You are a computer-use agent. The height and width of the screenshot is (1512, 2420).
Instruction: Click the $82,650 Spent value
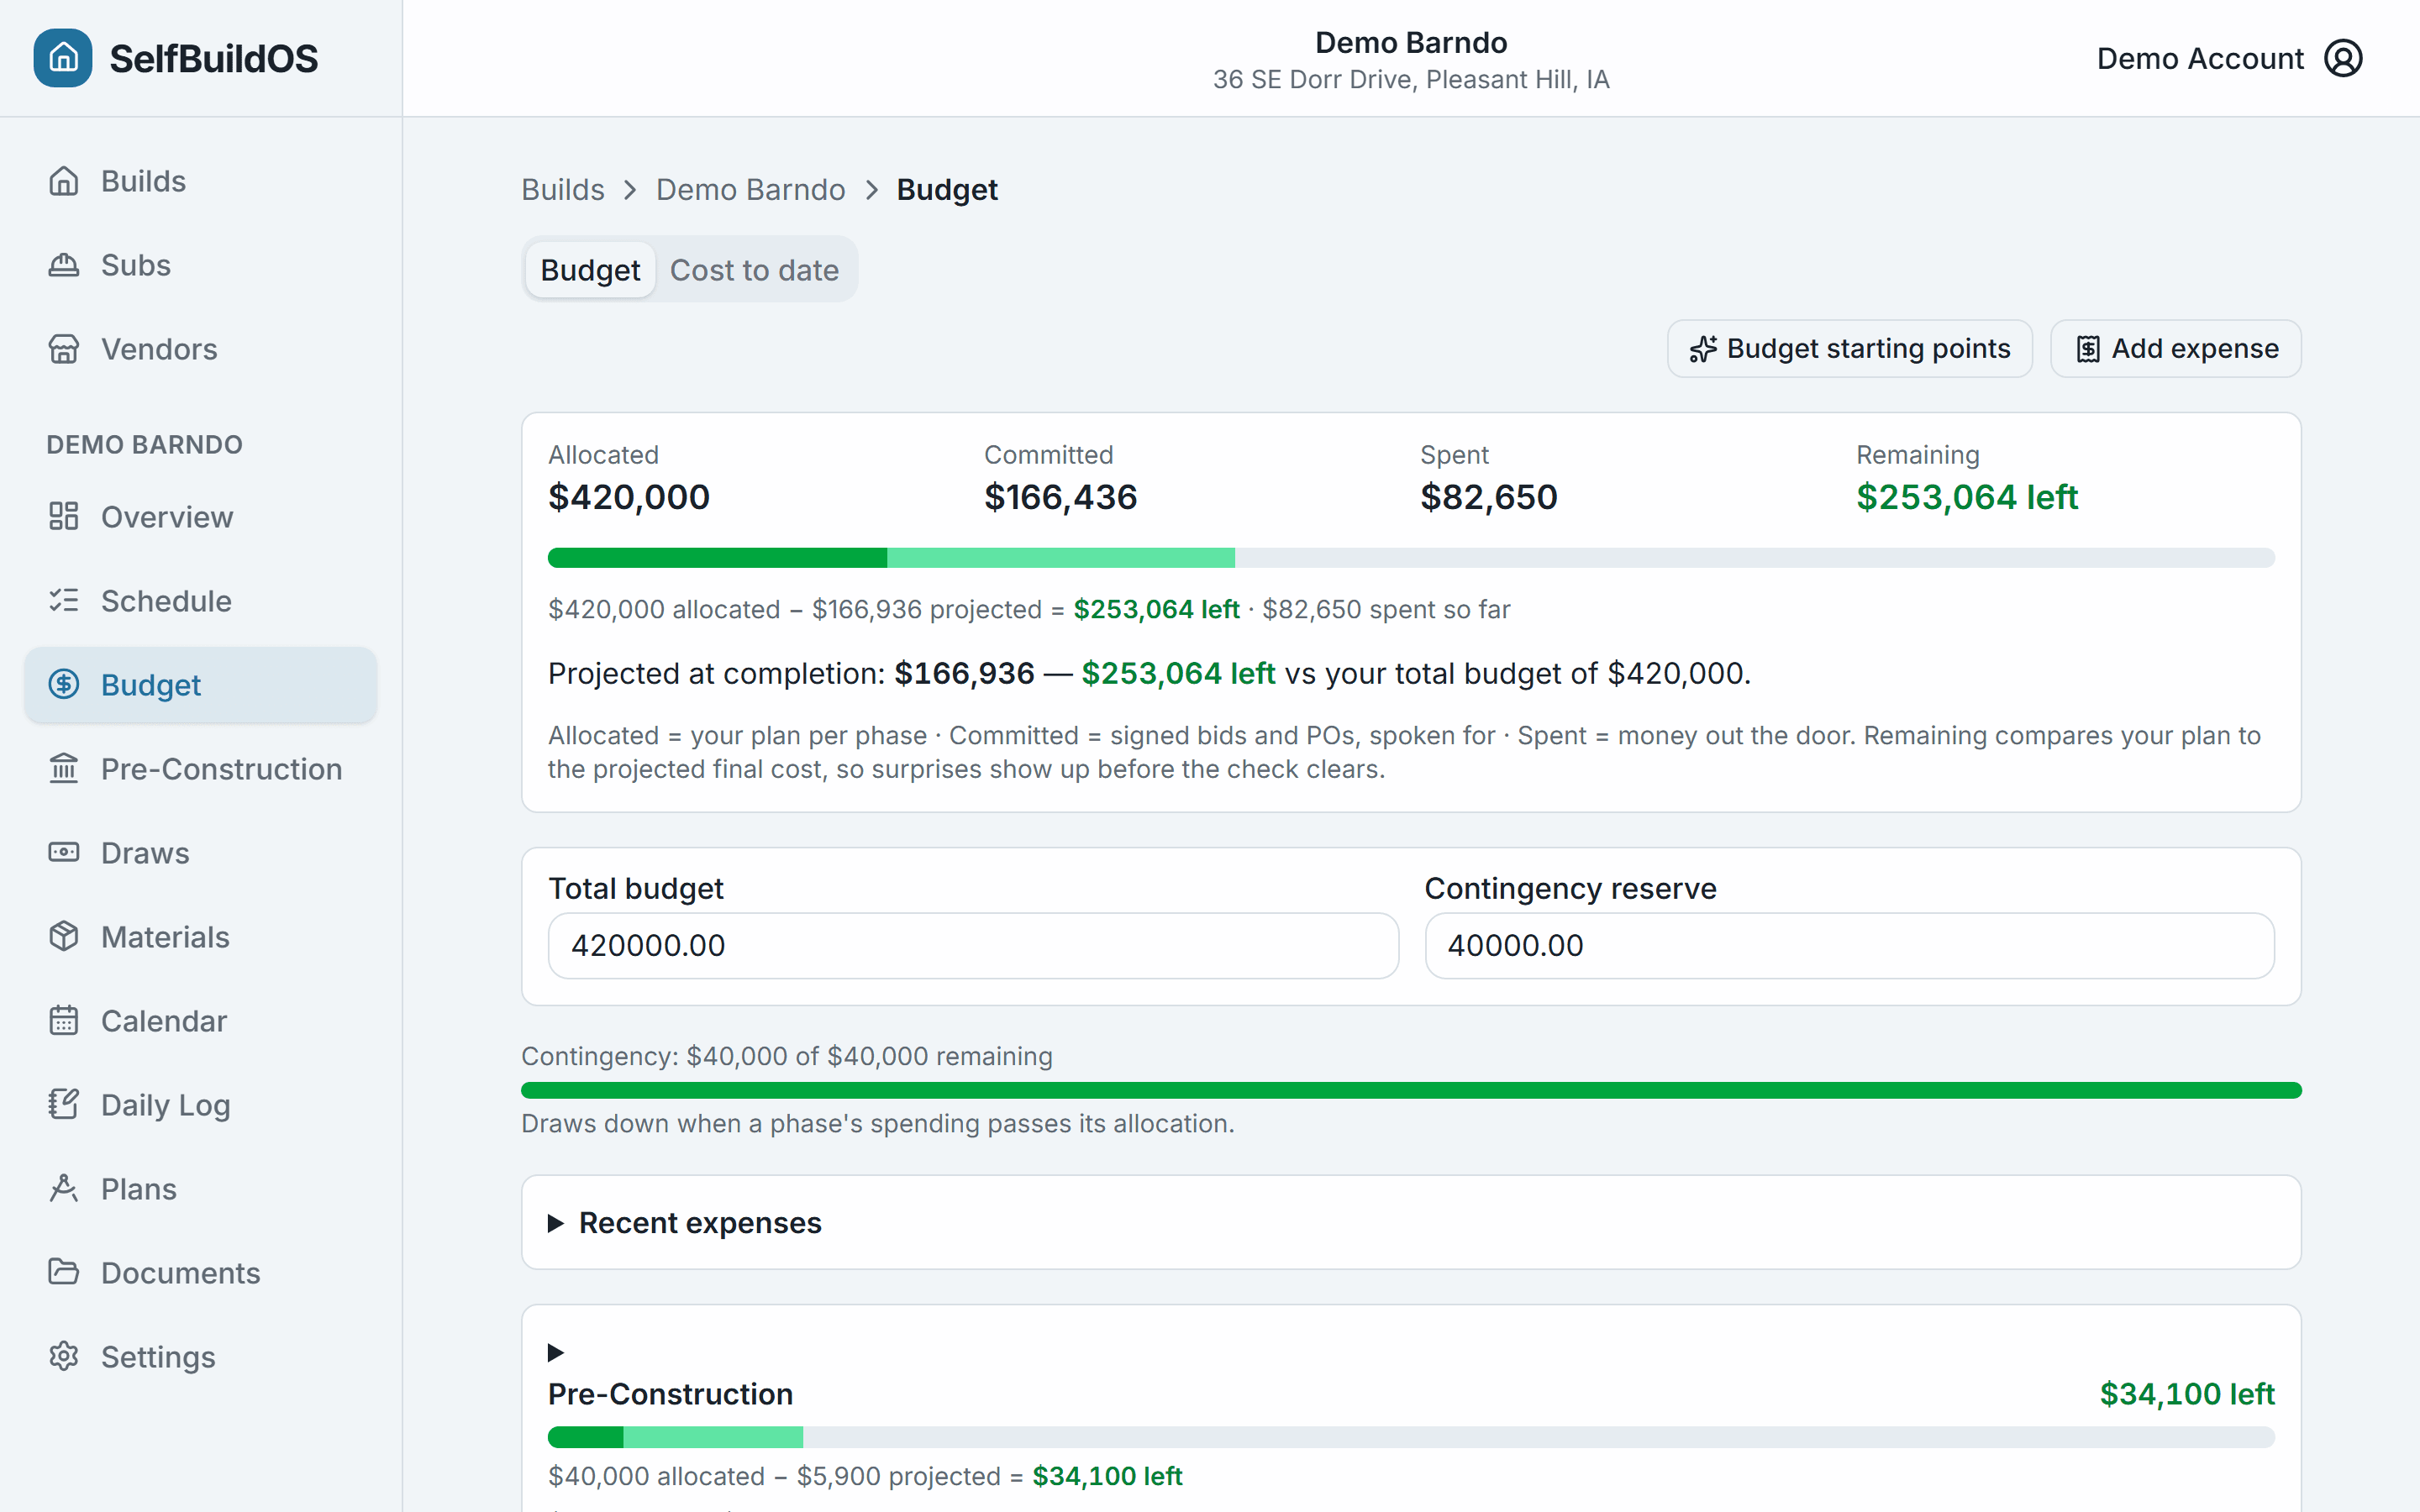(x=1488, y=497)
